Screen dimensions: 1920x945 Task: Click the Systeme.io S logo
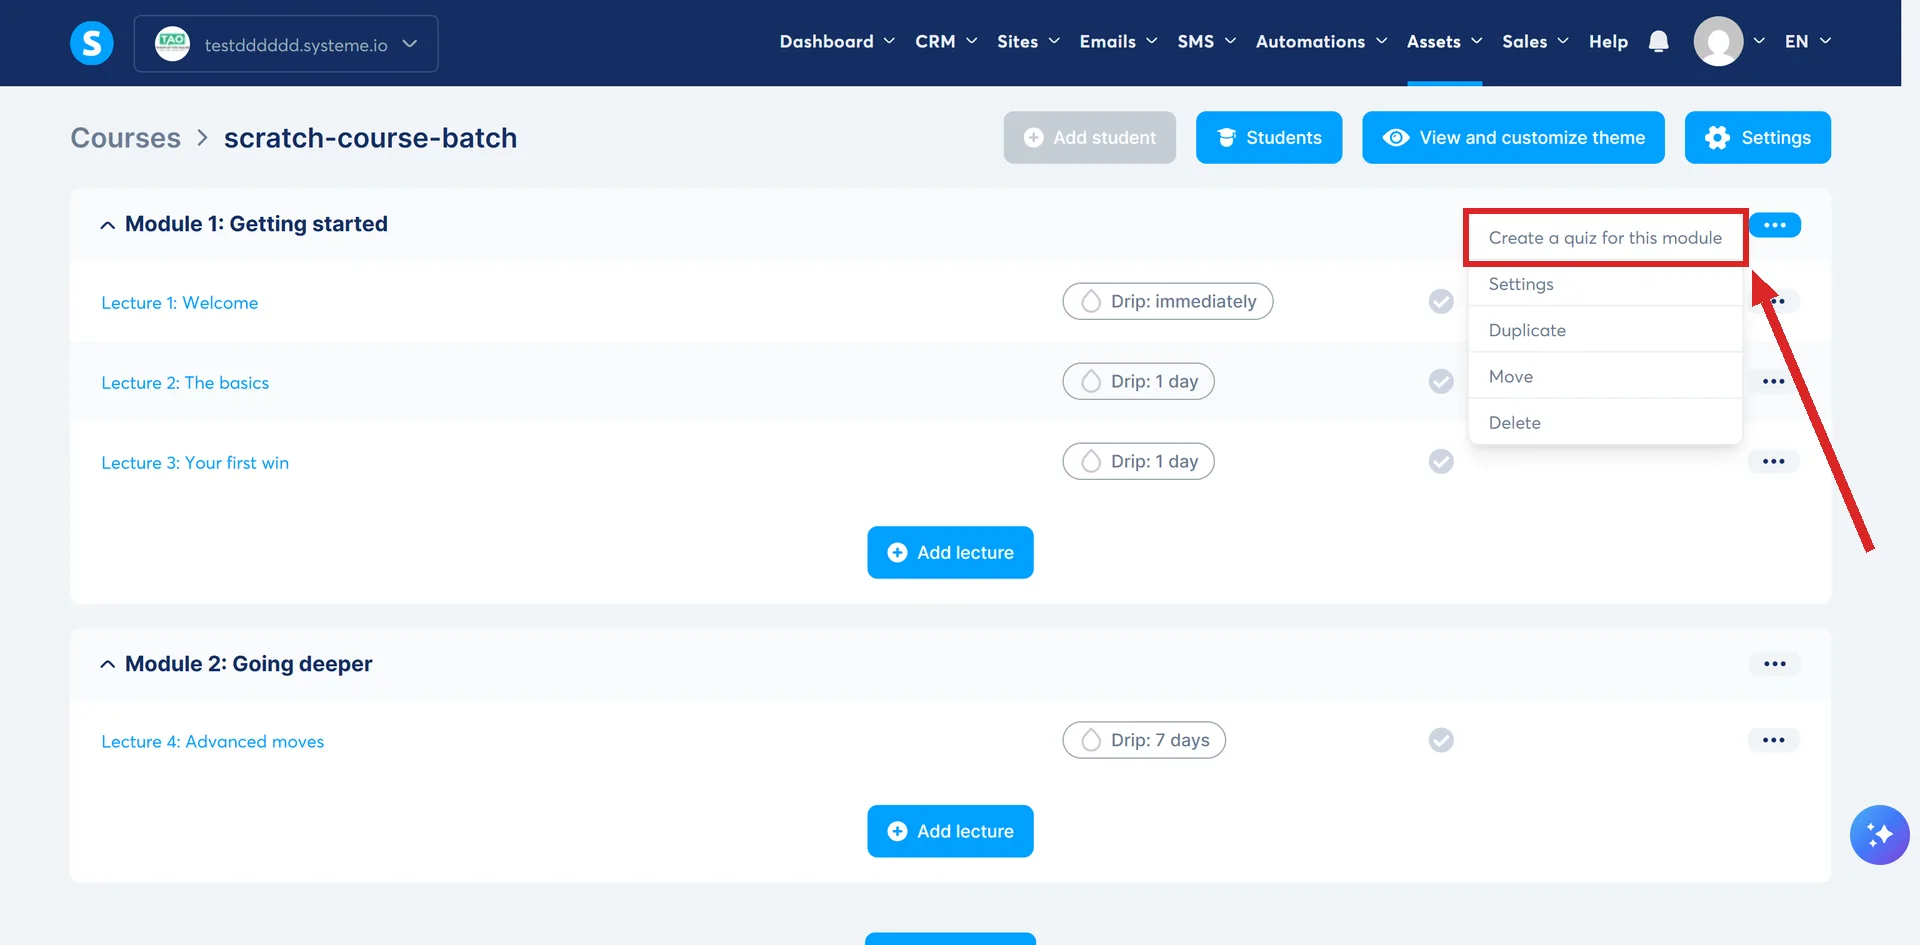[x=91, y=43]
